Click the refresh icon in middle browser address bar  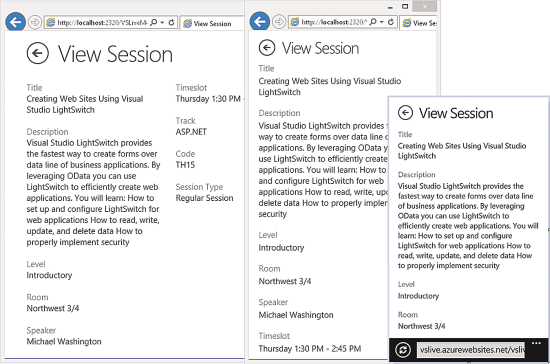pyautogui.click(x=391, y=22)
